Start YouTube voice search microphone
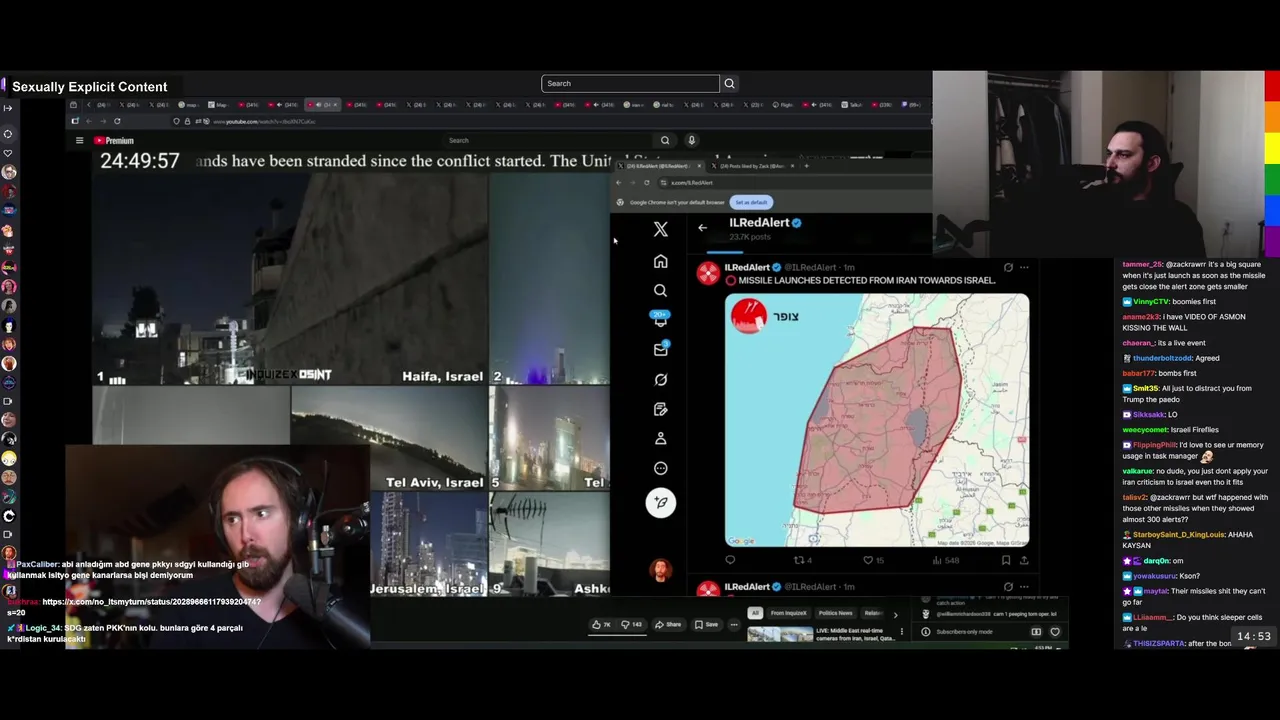The height and width of the screenshot is (720, 1280). (x=691, y=140)
